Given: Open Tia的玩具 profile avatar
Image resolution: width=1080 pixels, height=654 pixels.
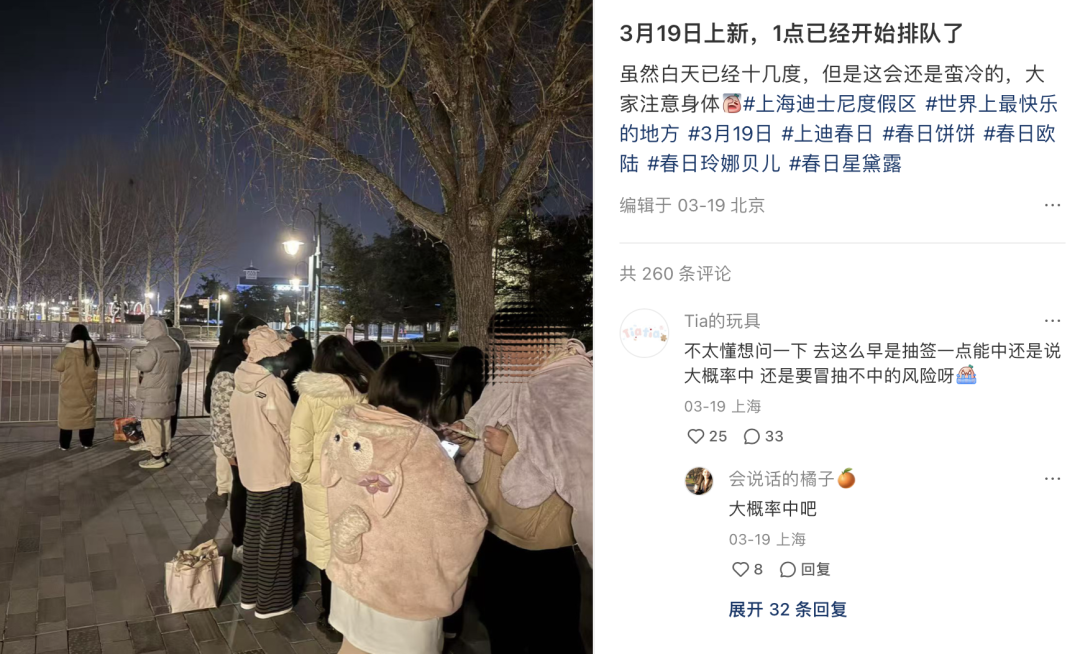Looking at the screenshot, I should pyautogui.click(x=644, y=333).
